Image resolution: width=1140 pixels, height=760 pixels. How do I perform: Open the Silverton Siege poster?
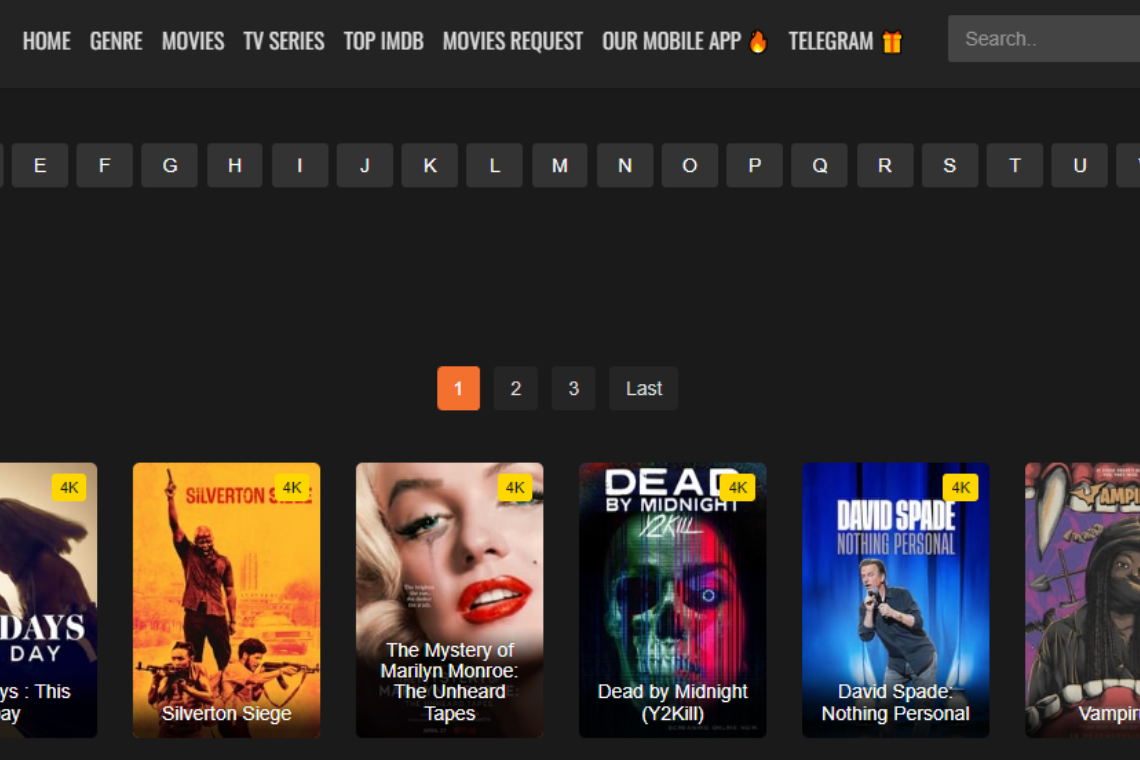click(x=226, y=600)
